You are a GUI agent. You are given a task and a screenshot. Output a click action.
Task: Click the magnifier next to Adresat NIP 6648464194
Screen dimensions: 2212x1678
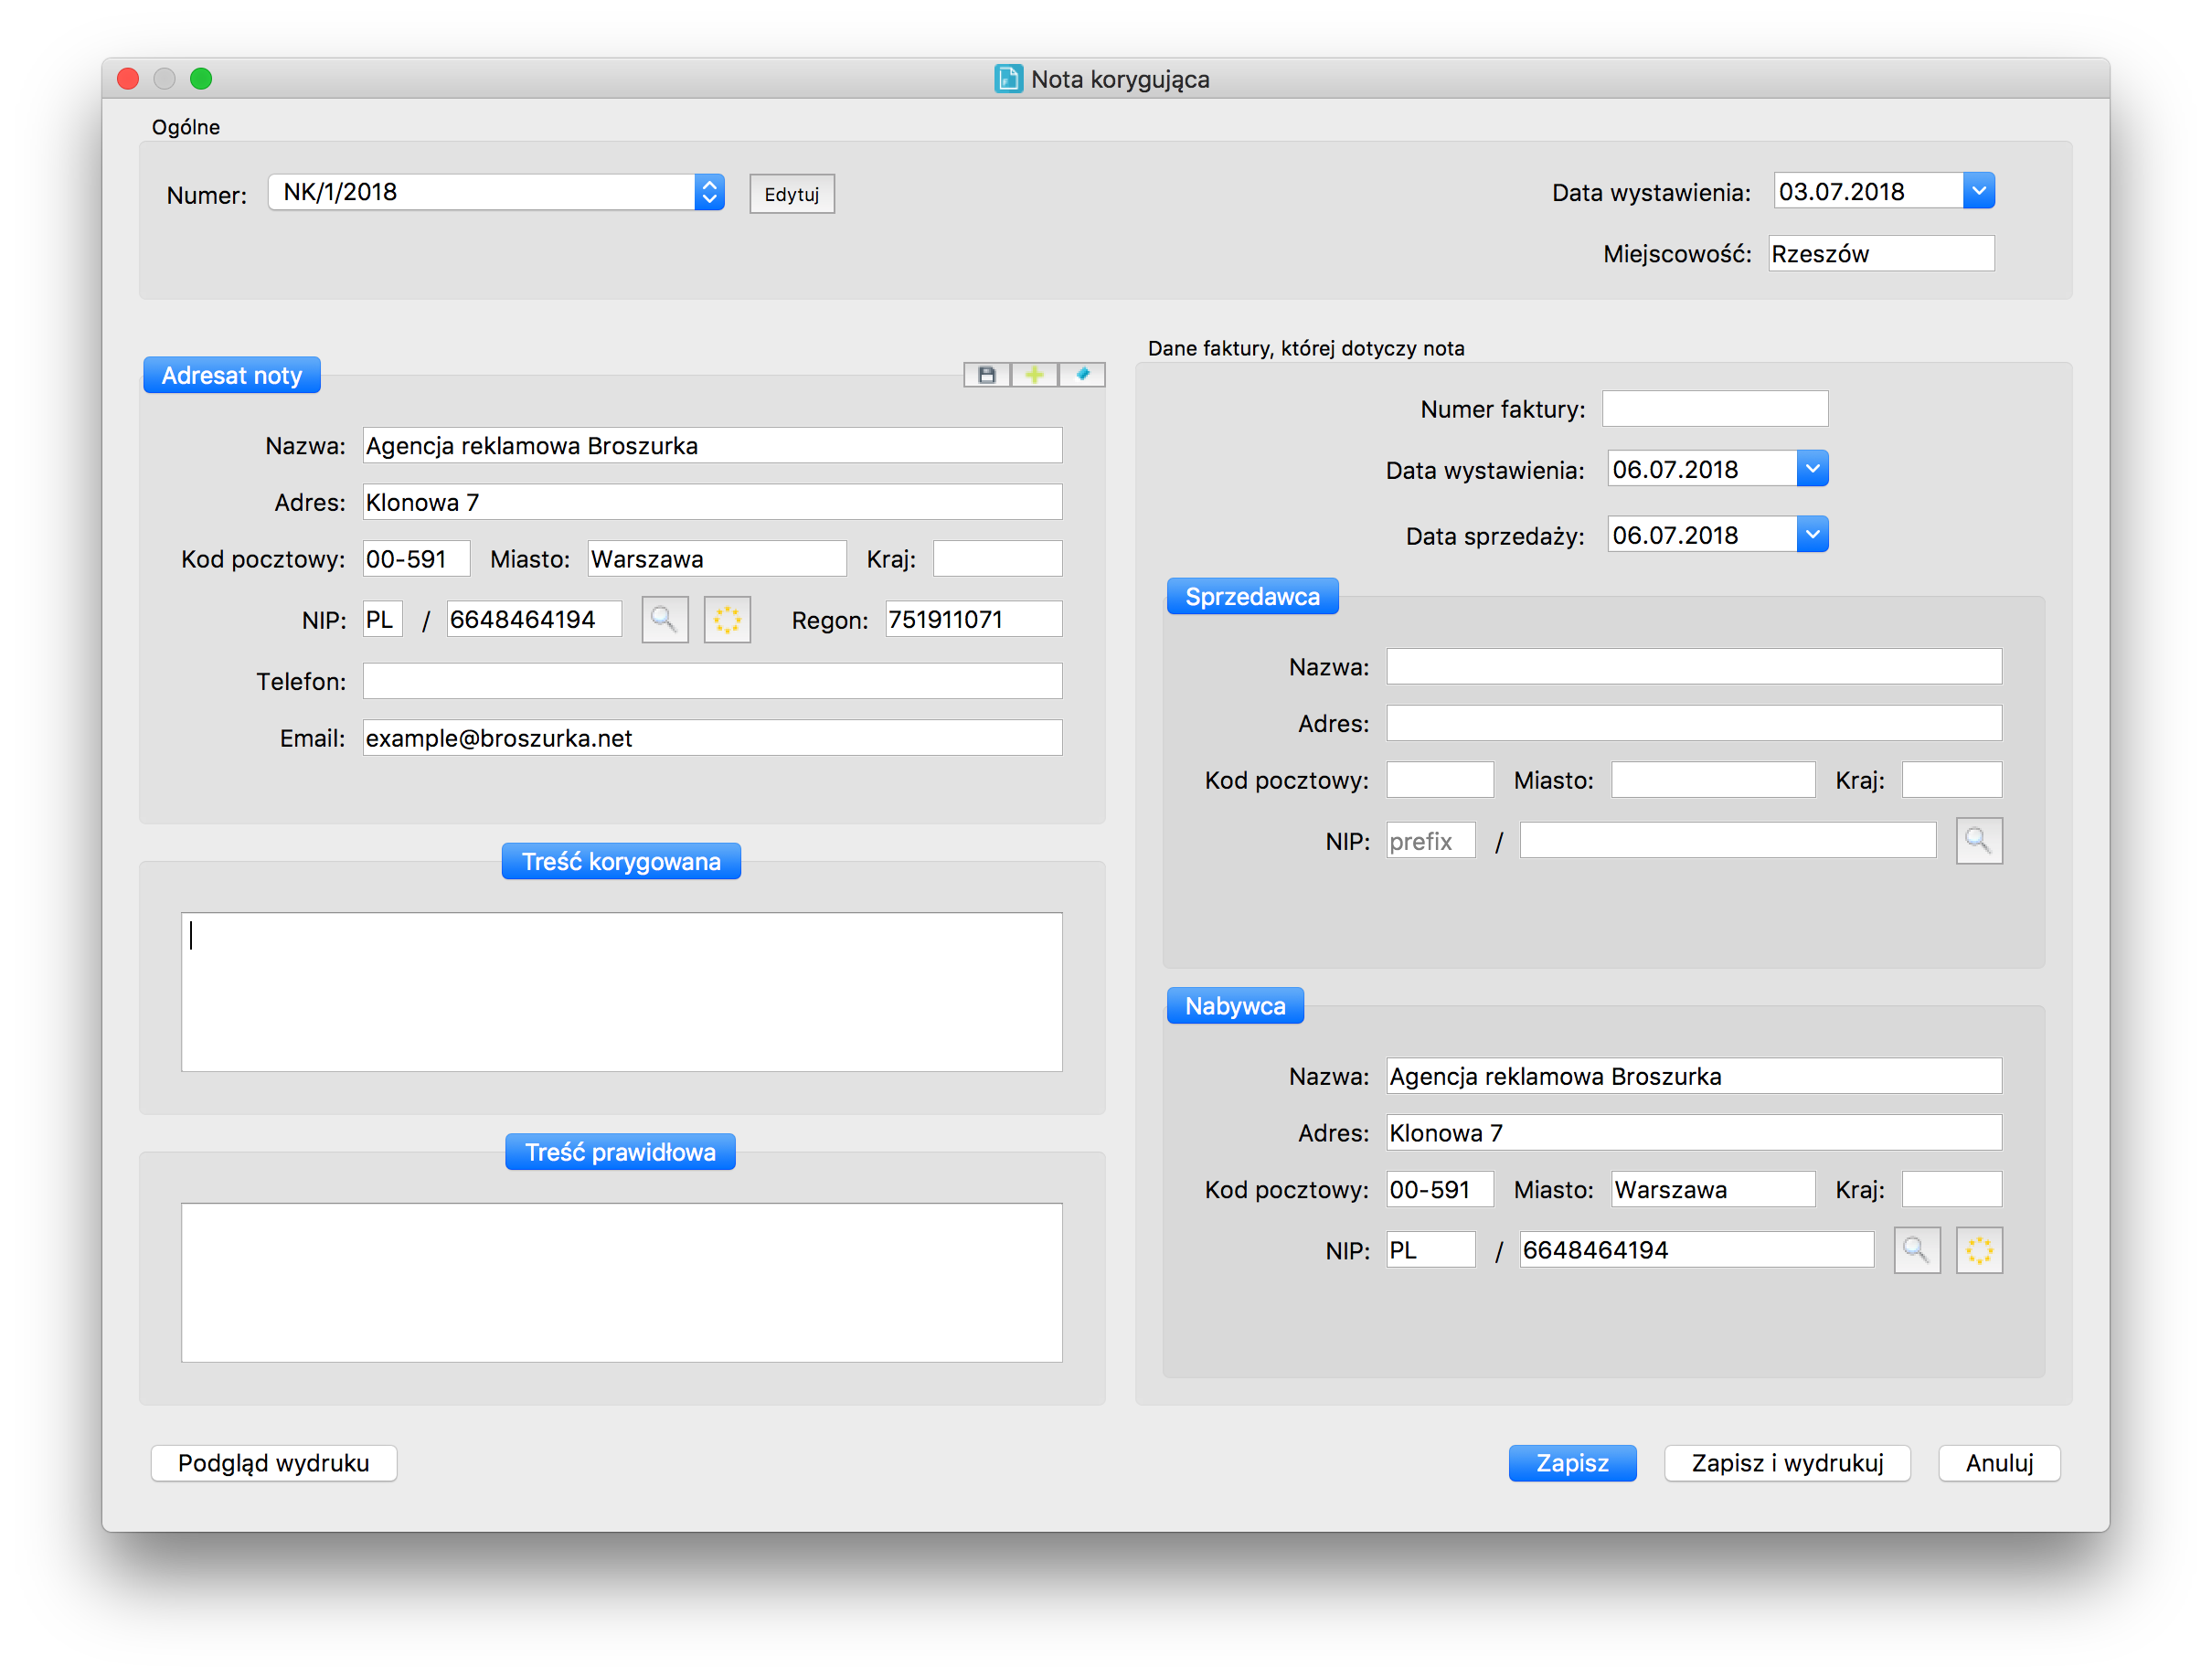pyautogui.click(x=664, y=620)
